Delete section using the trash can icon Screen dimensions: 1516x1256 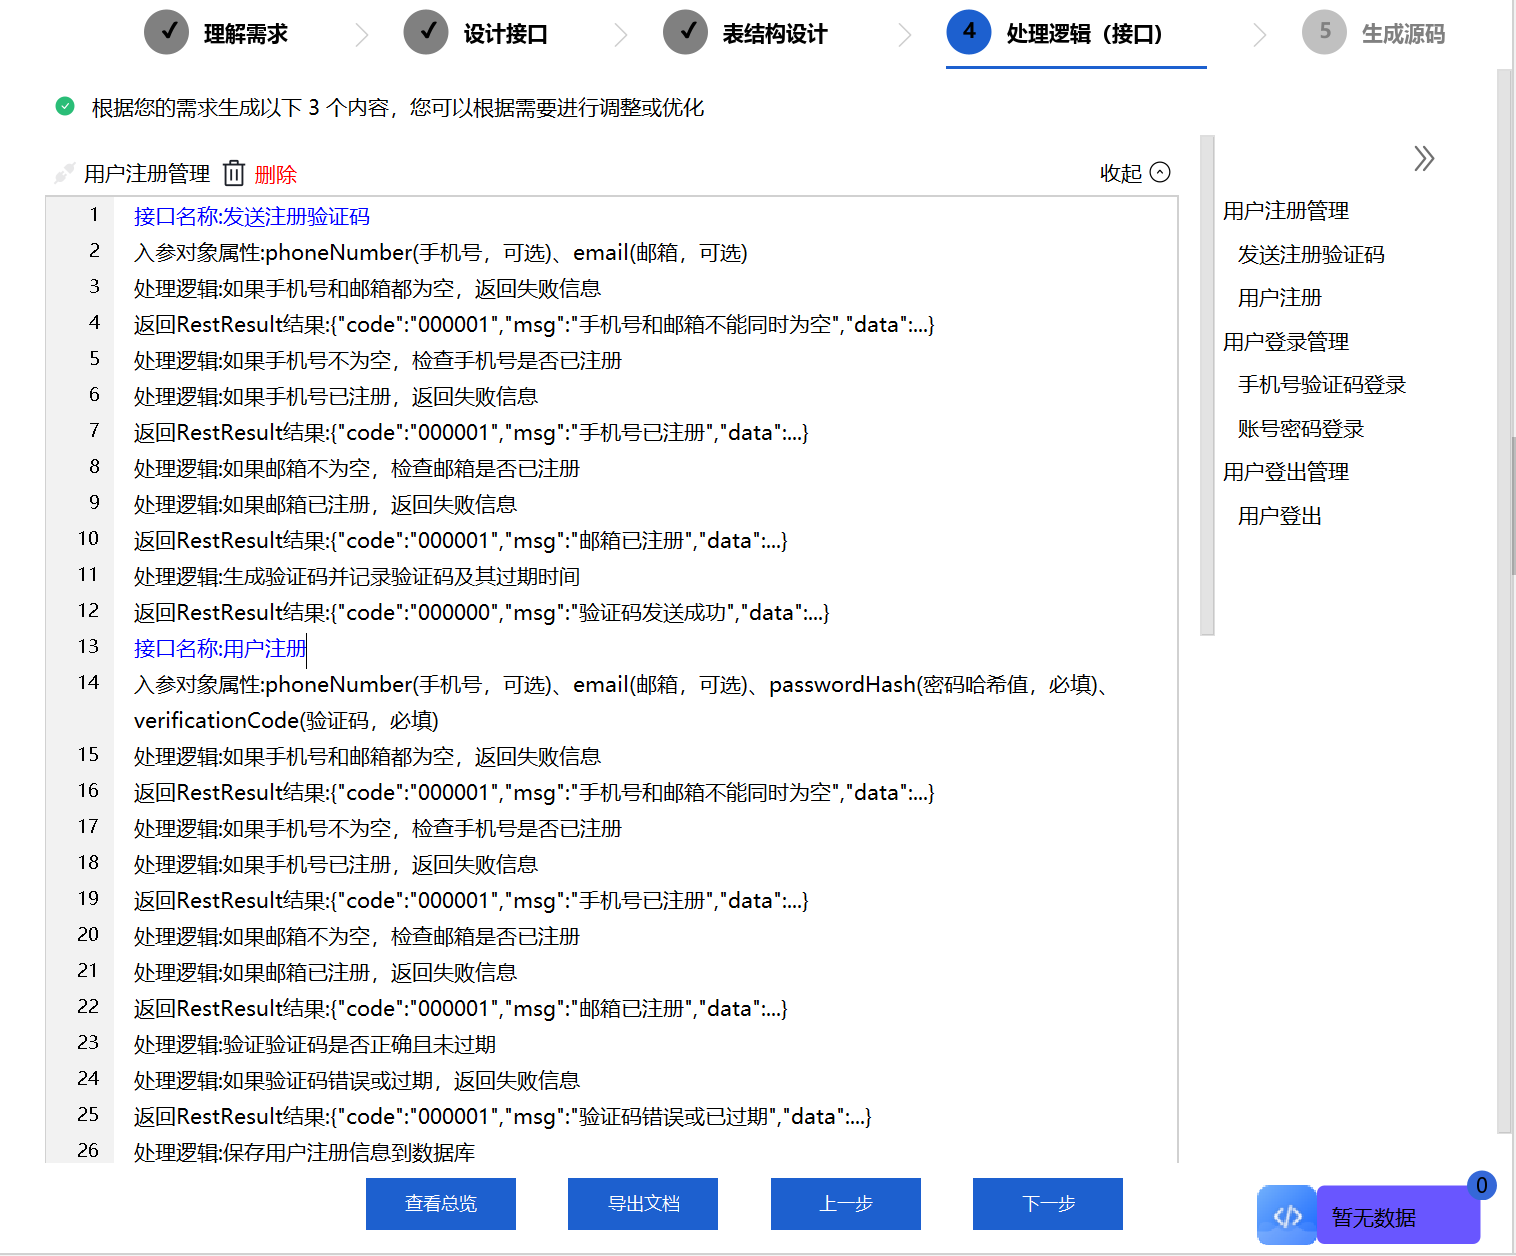point(233,173)
